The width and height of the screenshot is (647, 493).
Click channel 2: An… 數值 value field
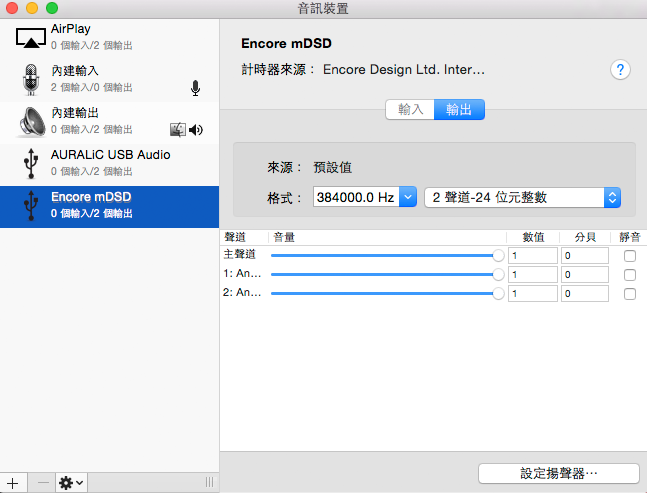tap(533, 294)
